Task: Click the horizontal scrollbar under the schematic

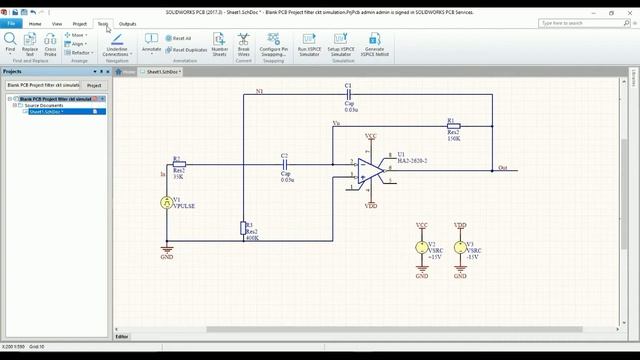Action: pyautogui.click(x=394, y=329)
